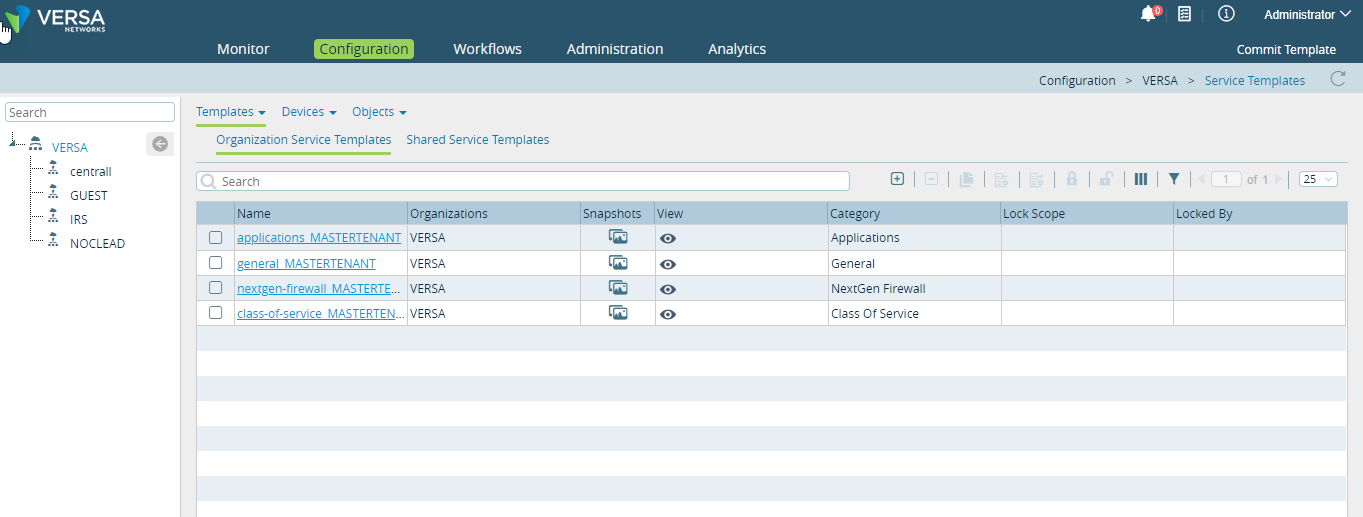Click the clone copy icon in toolbar
Screen dimensions: 1363x517
(x=966, y=179)
